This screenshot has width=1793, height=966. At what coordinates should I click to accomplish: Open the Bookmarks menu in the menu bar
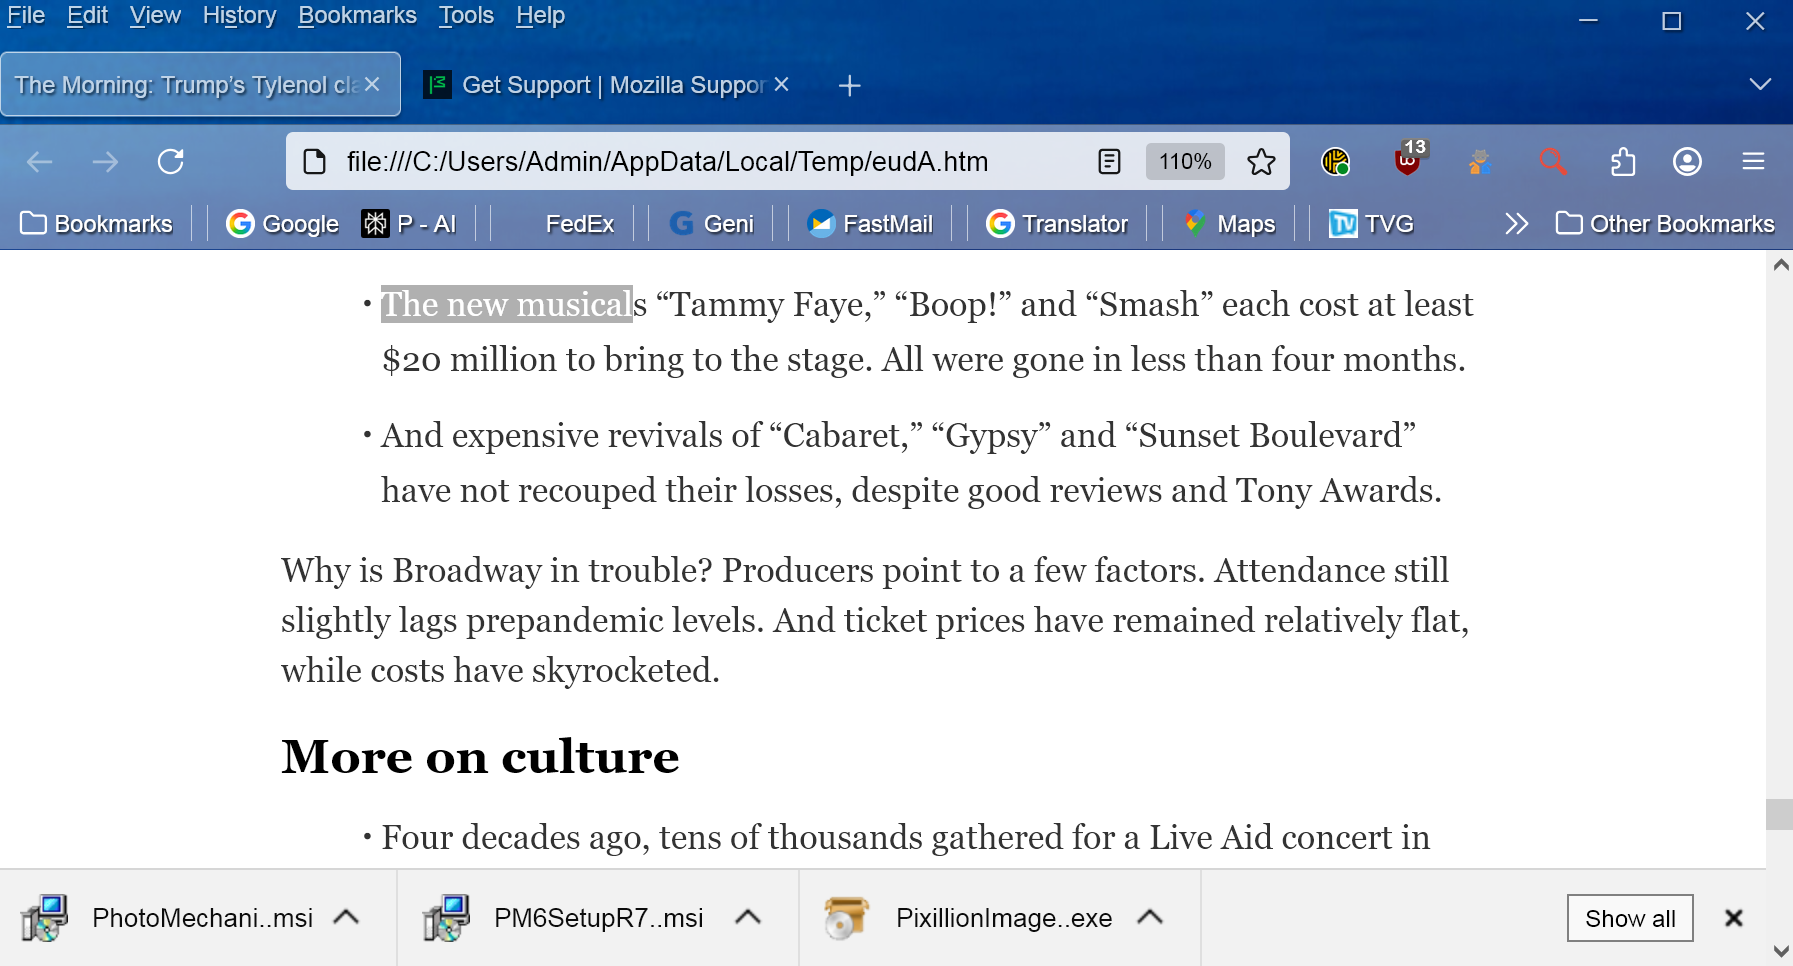pos(357,16)
